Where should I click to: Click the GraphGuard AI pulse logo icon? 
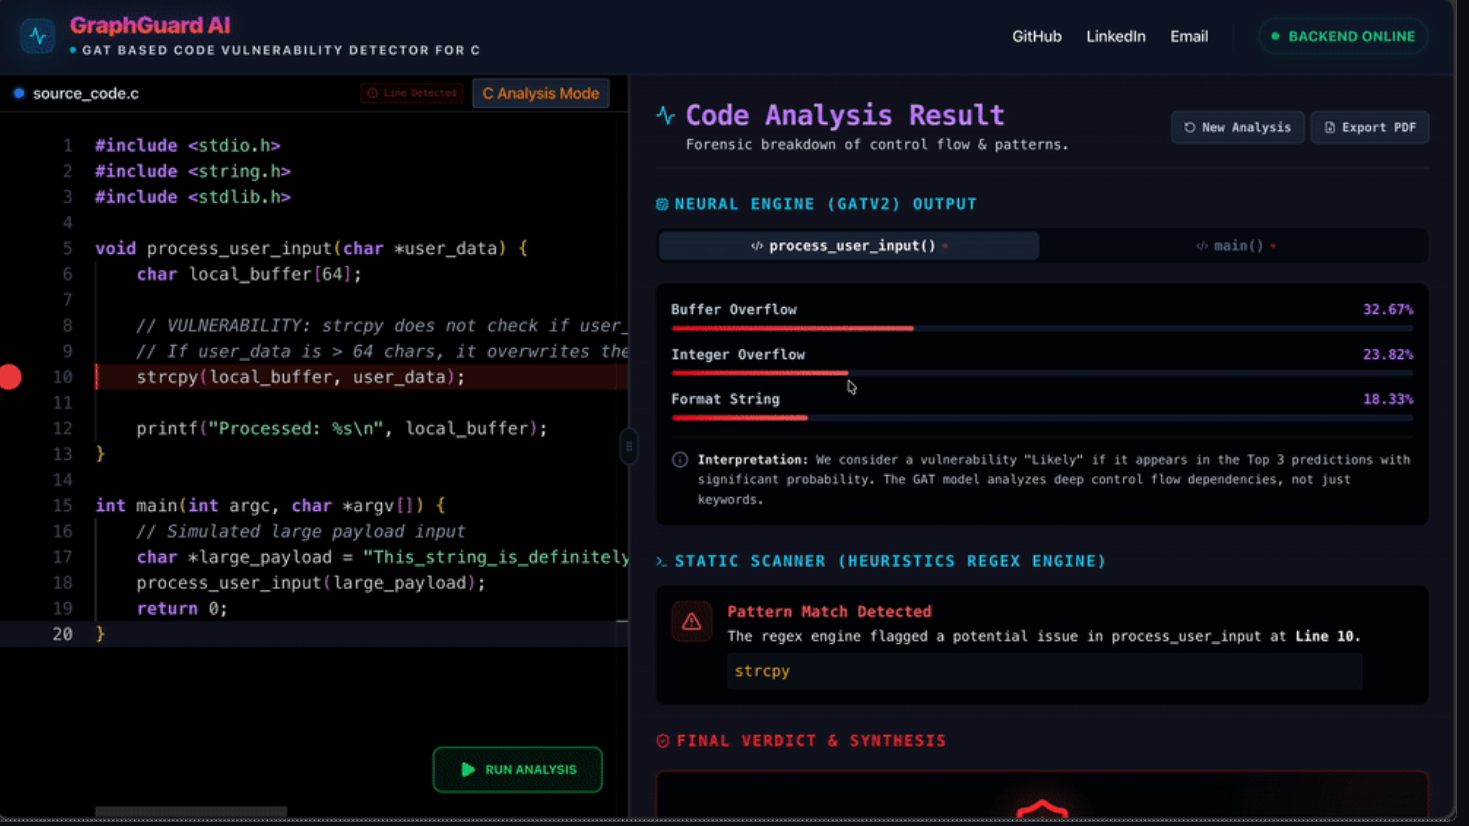click(38, 36)
